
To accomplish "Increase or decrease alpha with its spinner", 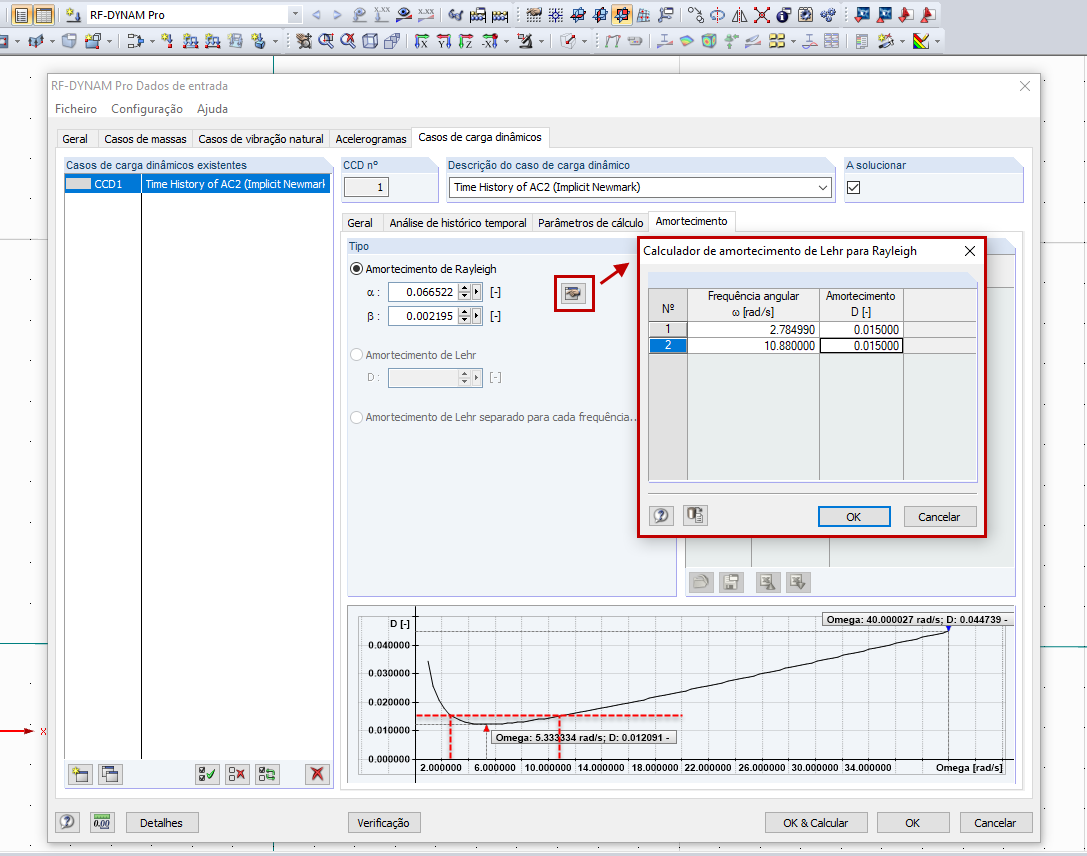I will [x=464, y=292].
